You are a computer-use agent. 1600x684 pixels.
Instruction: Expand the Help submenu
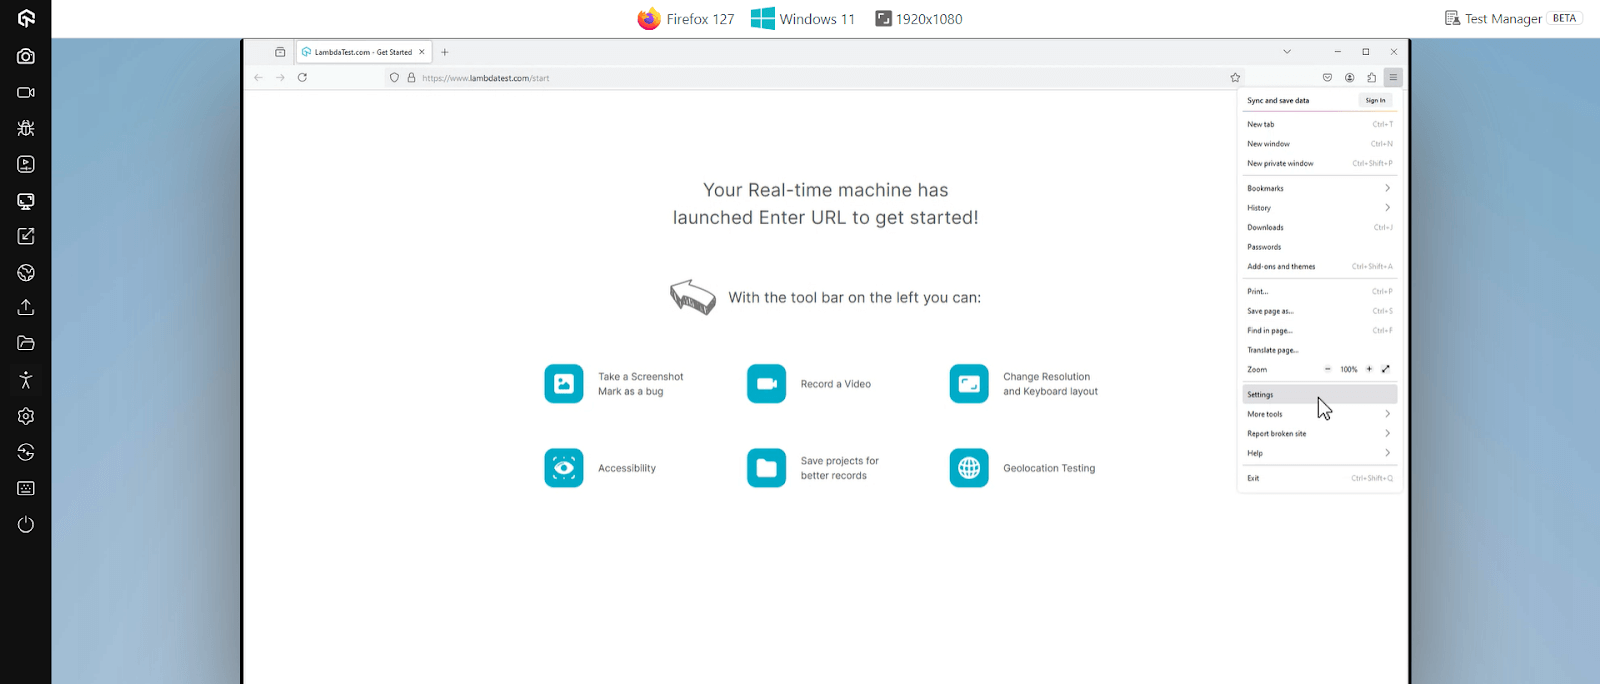(x=1319, y=453)
